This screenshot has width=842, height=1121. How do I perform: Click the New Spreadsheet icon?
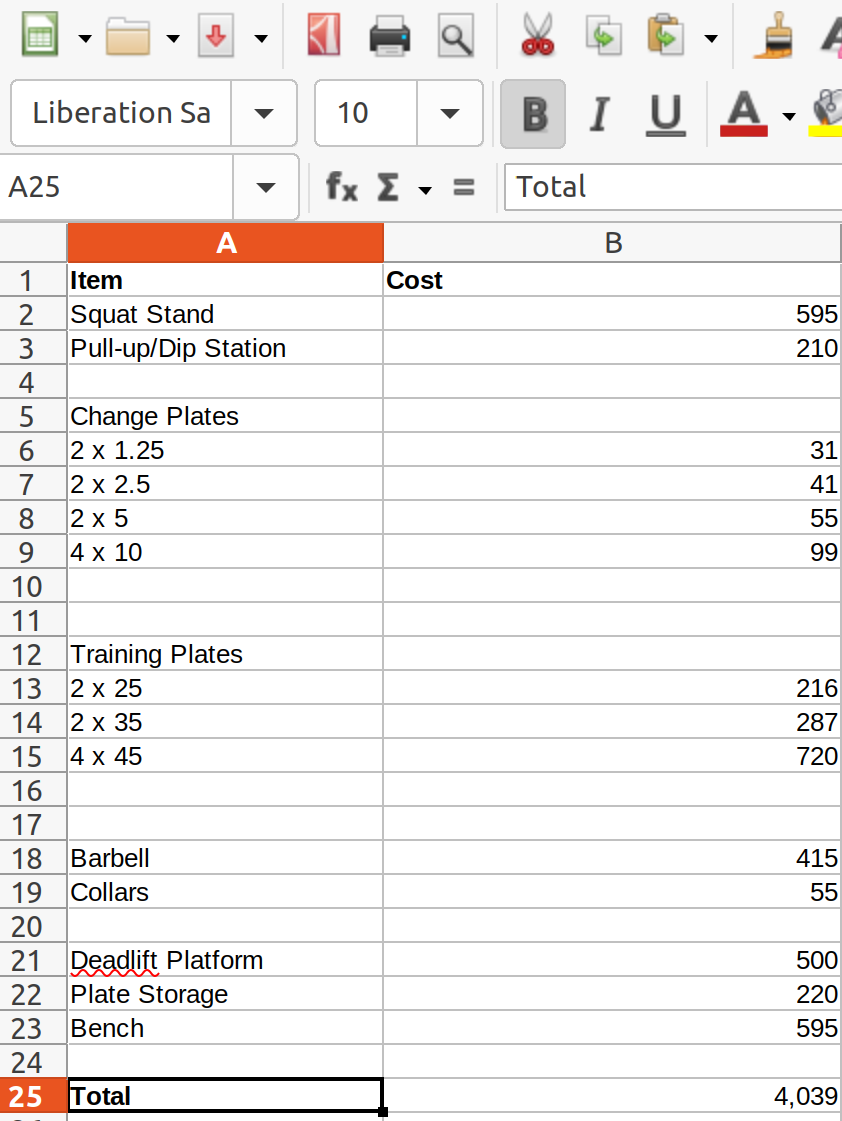39,37
